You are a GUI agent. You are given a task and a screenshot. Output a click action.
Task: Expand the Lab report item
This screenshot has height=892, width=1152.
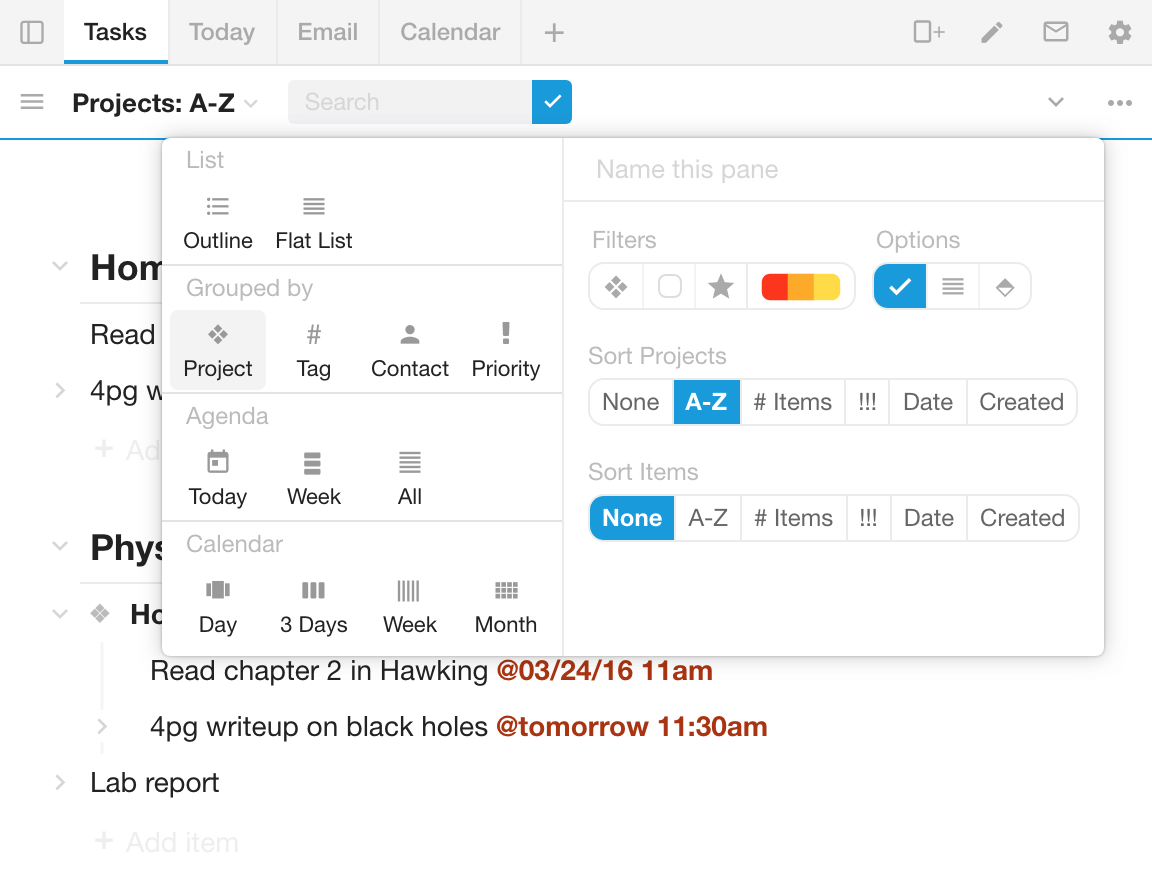coord(60,783)
